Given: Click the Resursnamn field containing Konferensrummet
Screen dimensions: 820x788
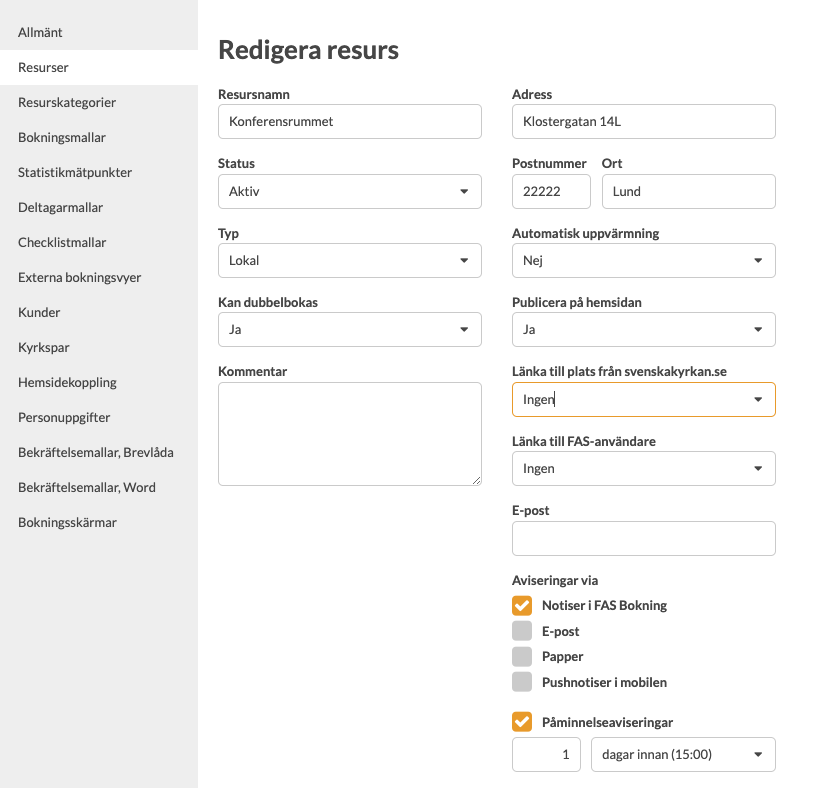Looking at the screenshot, I should [x=350, y=121].
